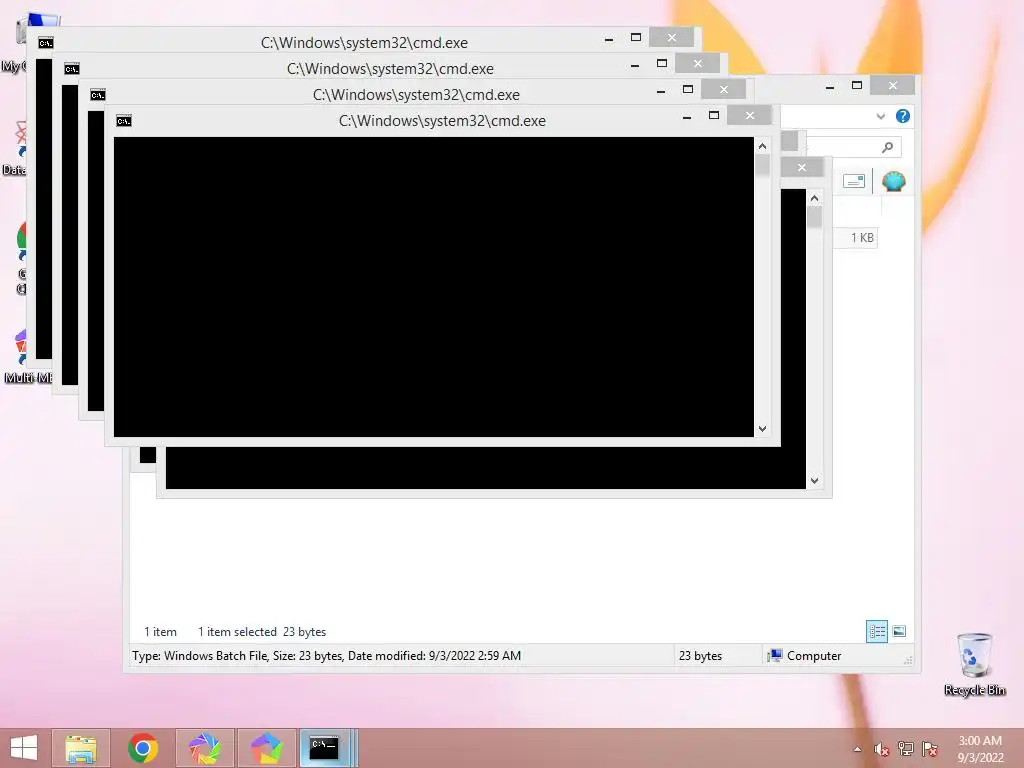
Task: Open the Action Center flag icon
Action: 930,749
